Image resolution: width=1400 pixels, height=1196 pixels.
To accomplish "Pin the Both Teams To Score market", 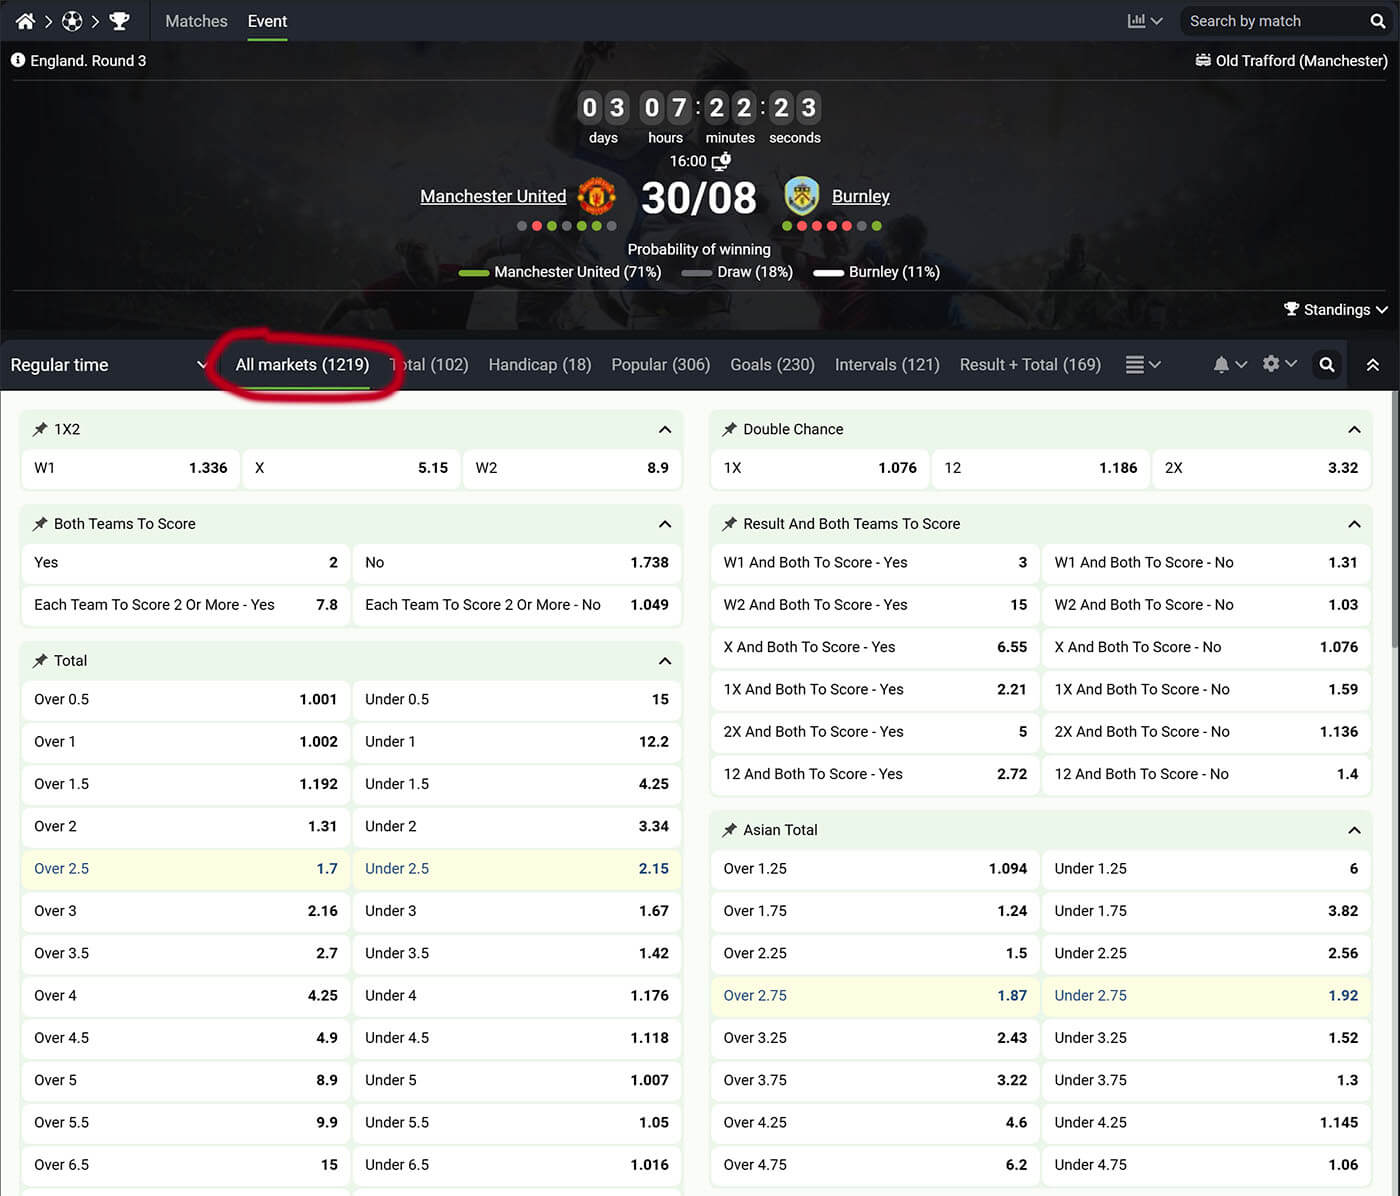I will (x=40, y=524).
